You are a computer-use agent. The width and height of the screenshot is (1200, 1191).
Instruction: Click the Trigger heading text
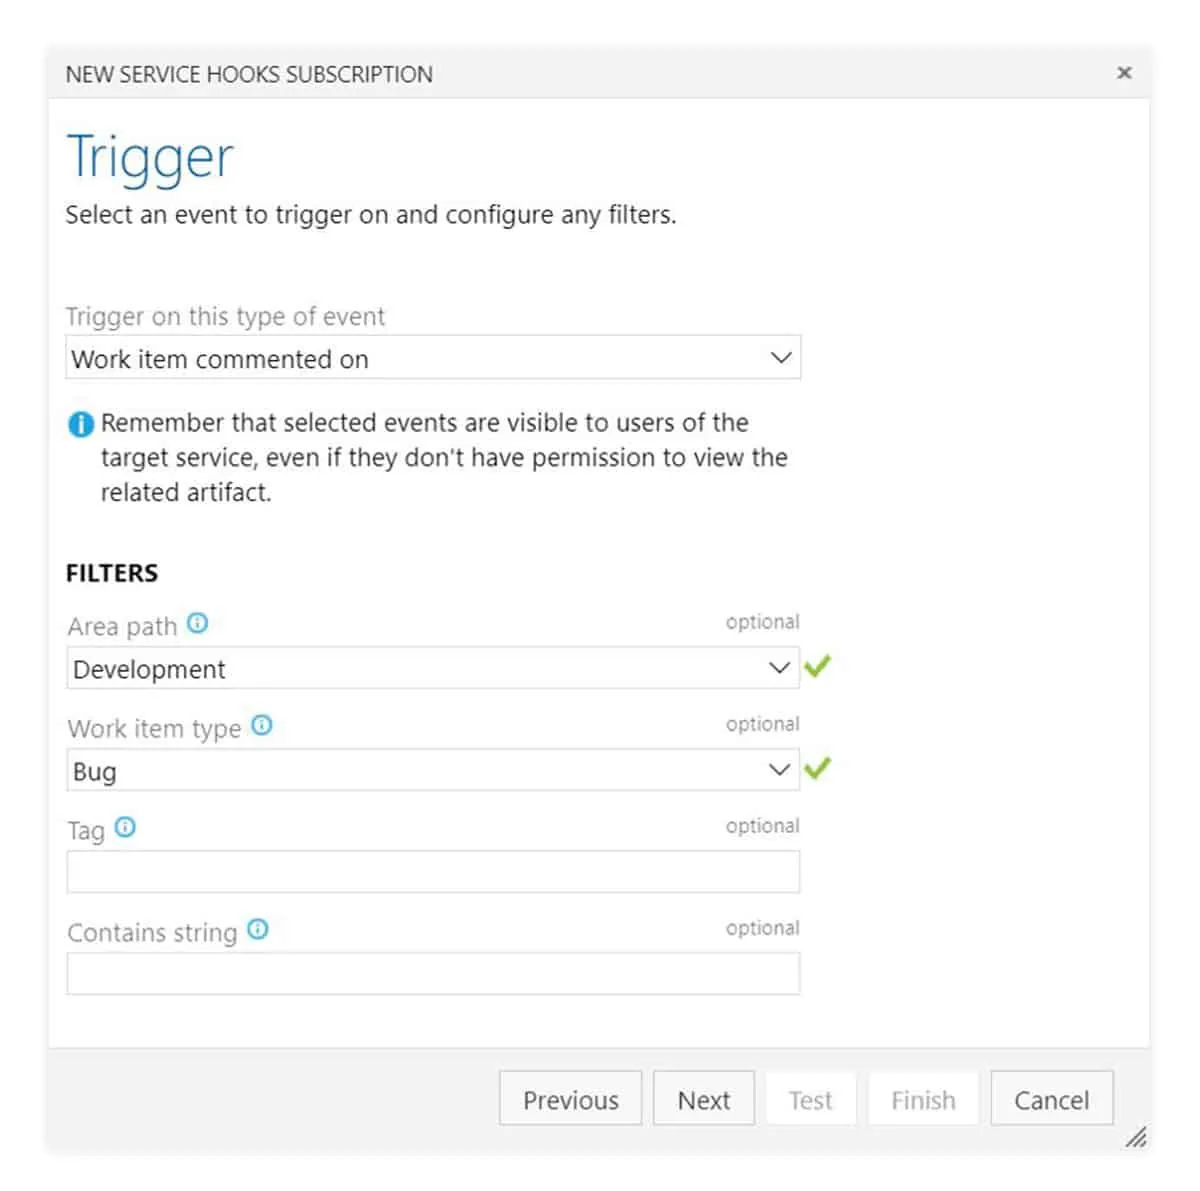(x=150, y=158)
